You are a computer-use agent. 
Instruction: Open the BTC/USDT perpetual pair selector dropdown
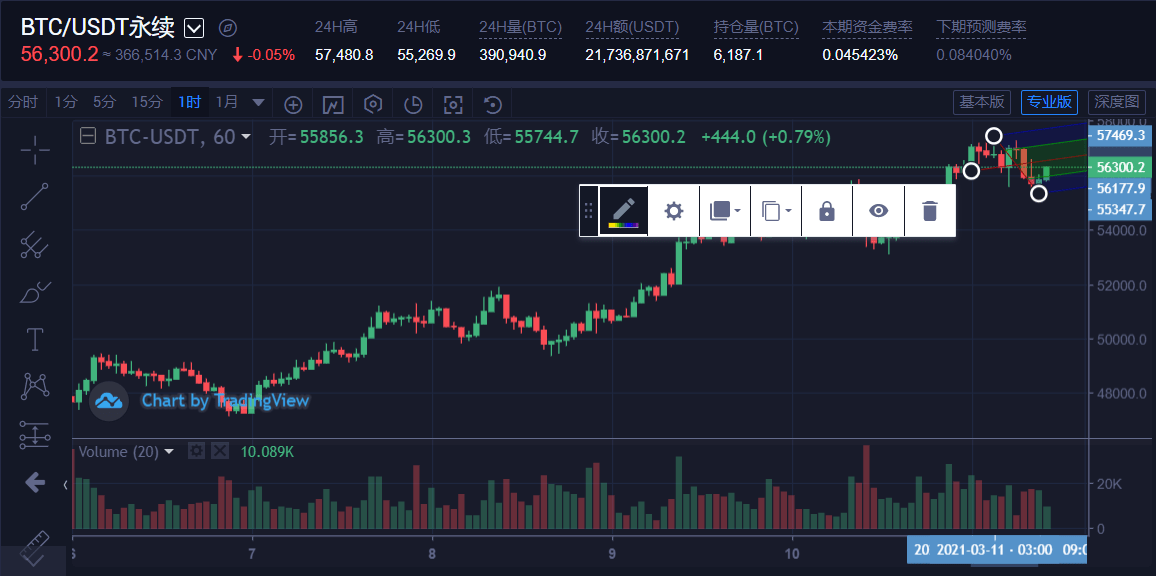point(194,28)
